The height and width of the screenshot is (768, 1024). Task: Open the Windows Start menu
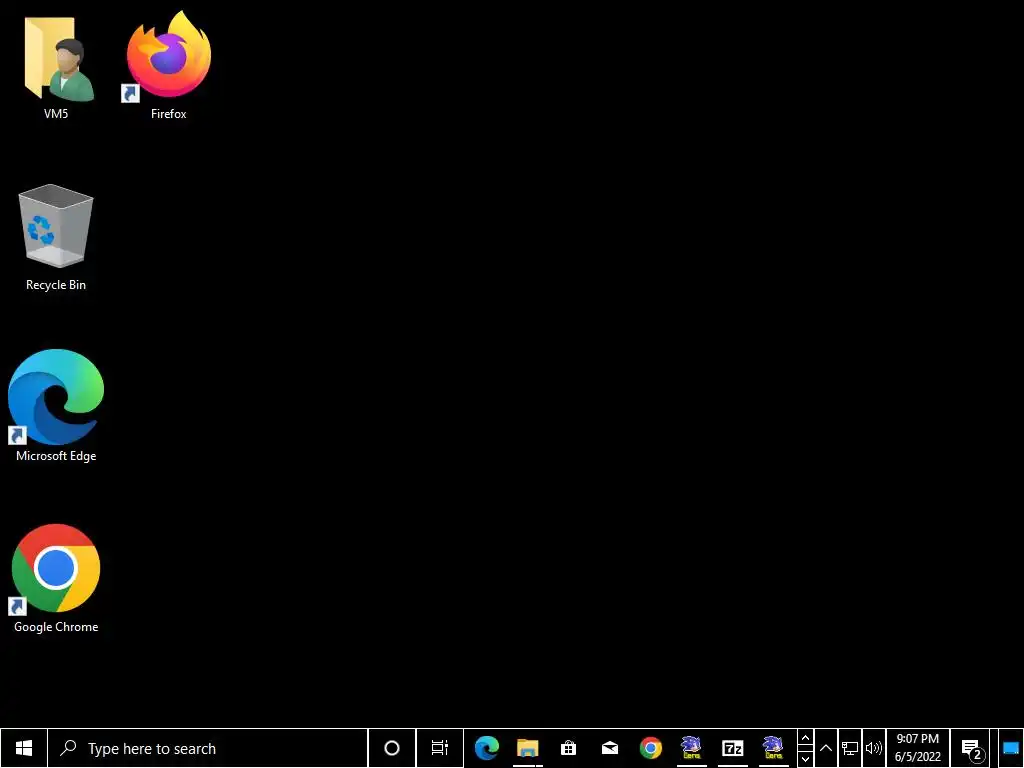[24, 748]
